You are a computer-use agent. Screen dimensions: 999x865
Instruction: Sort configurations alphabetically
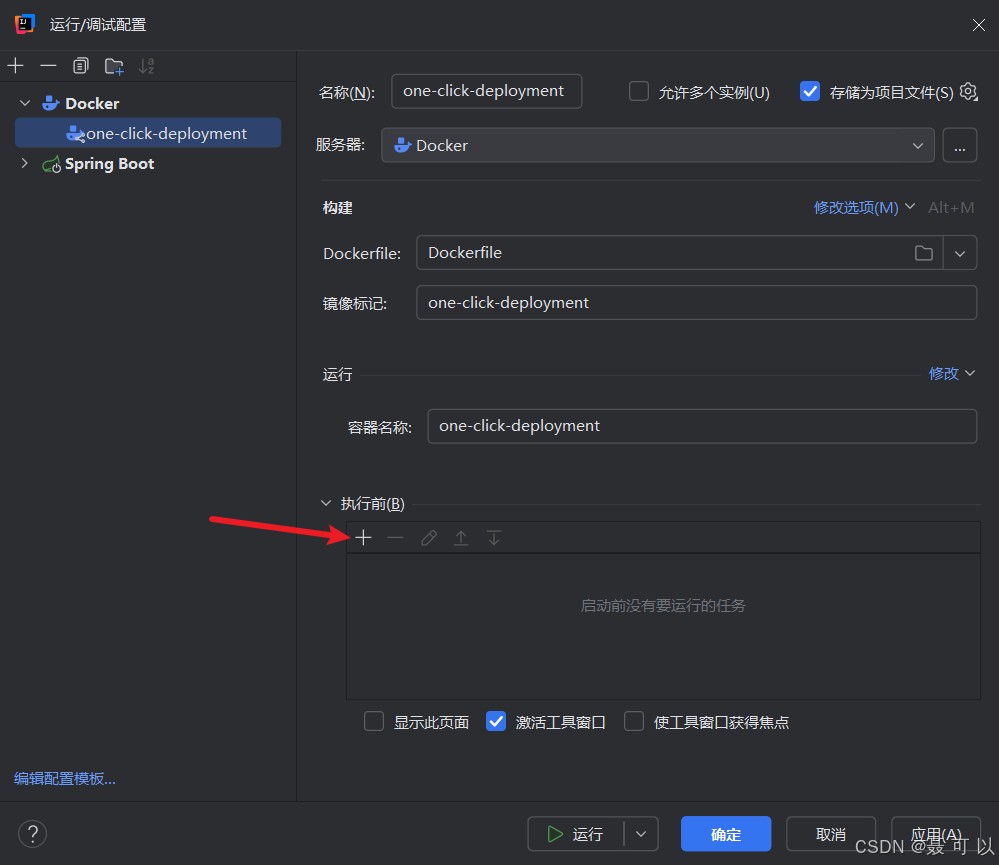147,66
